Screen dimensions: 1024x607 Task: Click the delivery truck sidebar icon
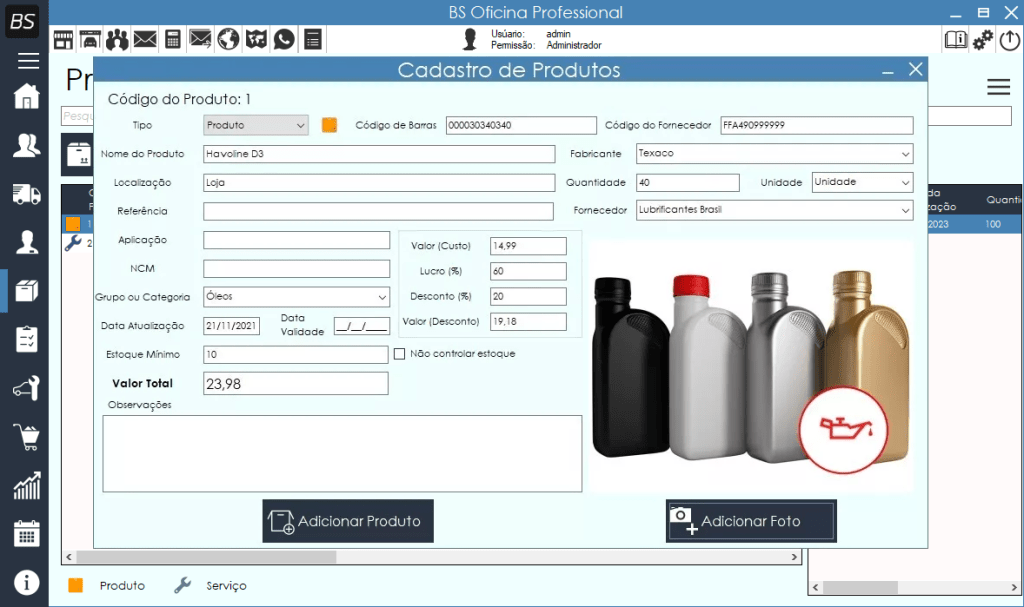point(26,194)
